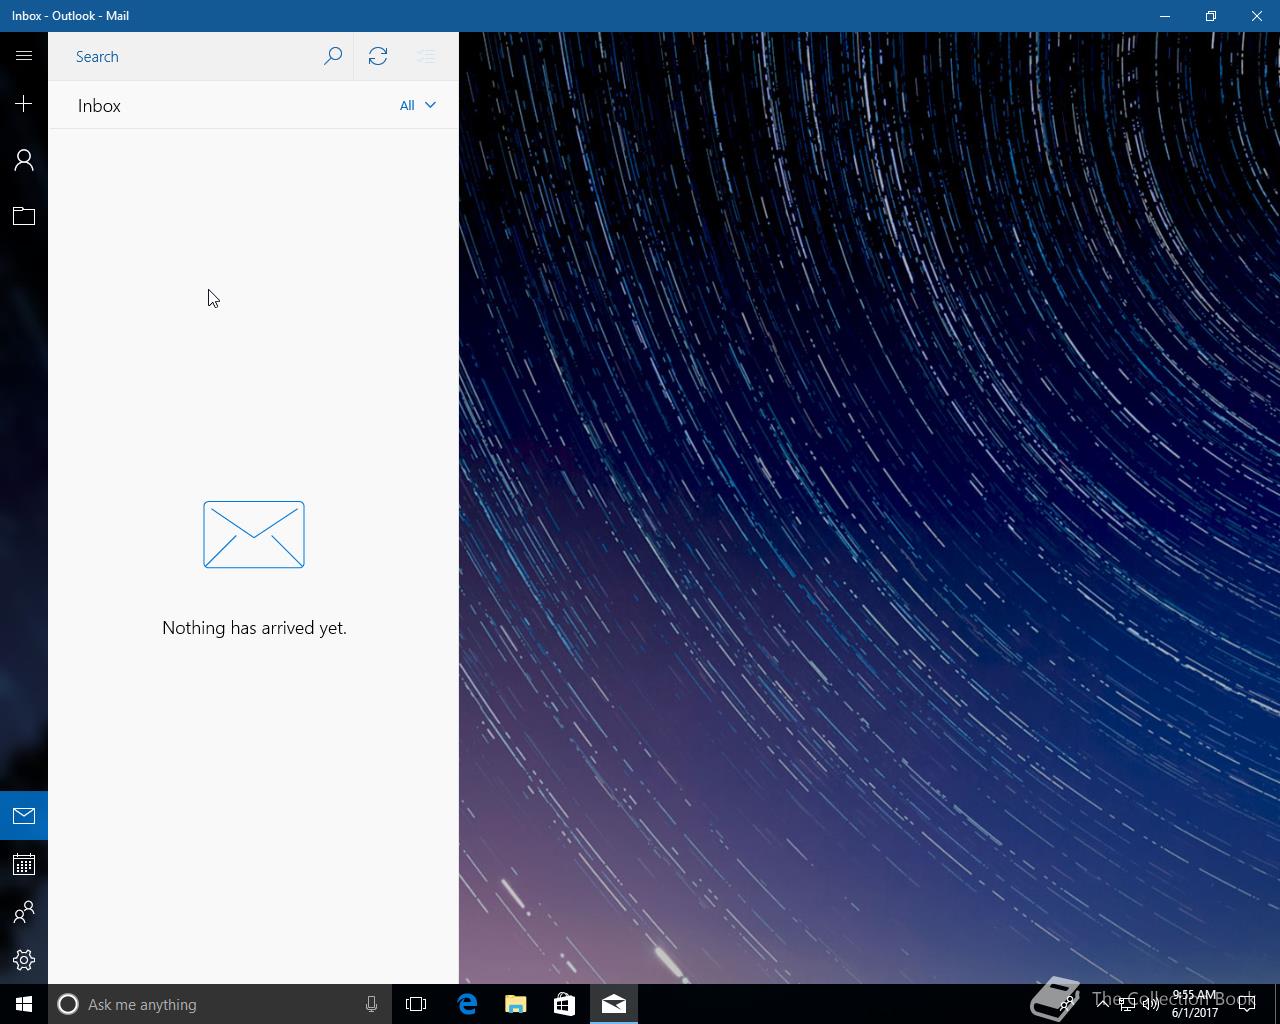Viewport: 1280px width, 1024px height.
Task: Select the Inbox heading text
Action: [99, 106]
